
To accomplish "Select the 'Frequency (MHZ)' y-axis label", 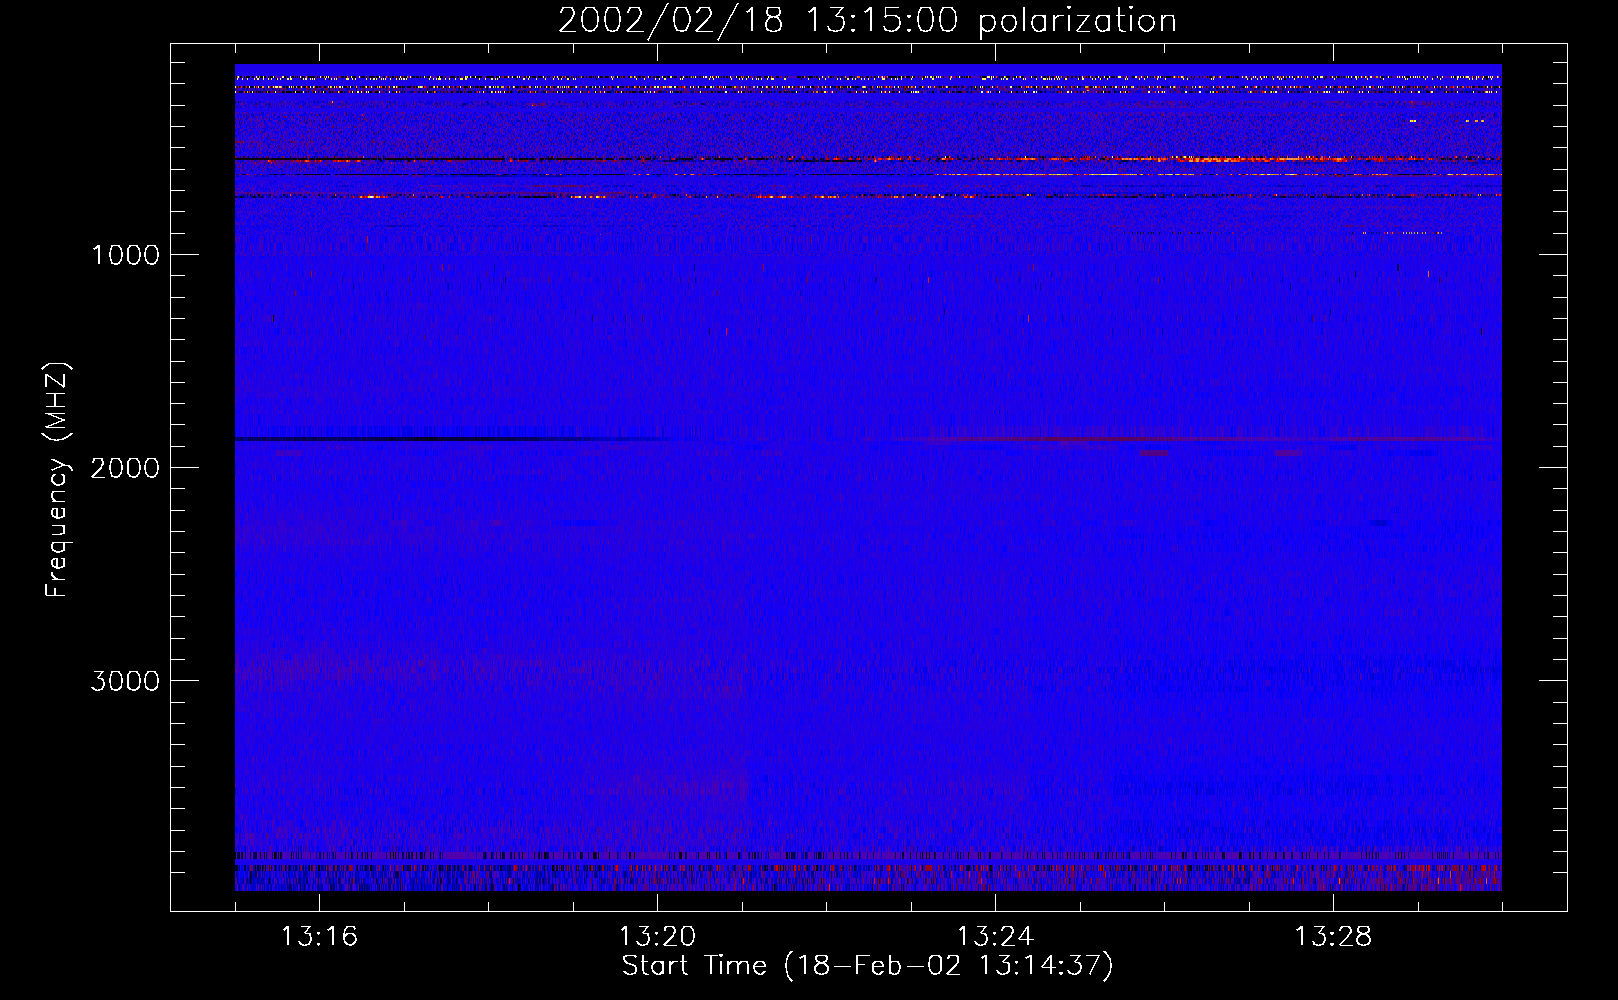I will click(57, 480).
